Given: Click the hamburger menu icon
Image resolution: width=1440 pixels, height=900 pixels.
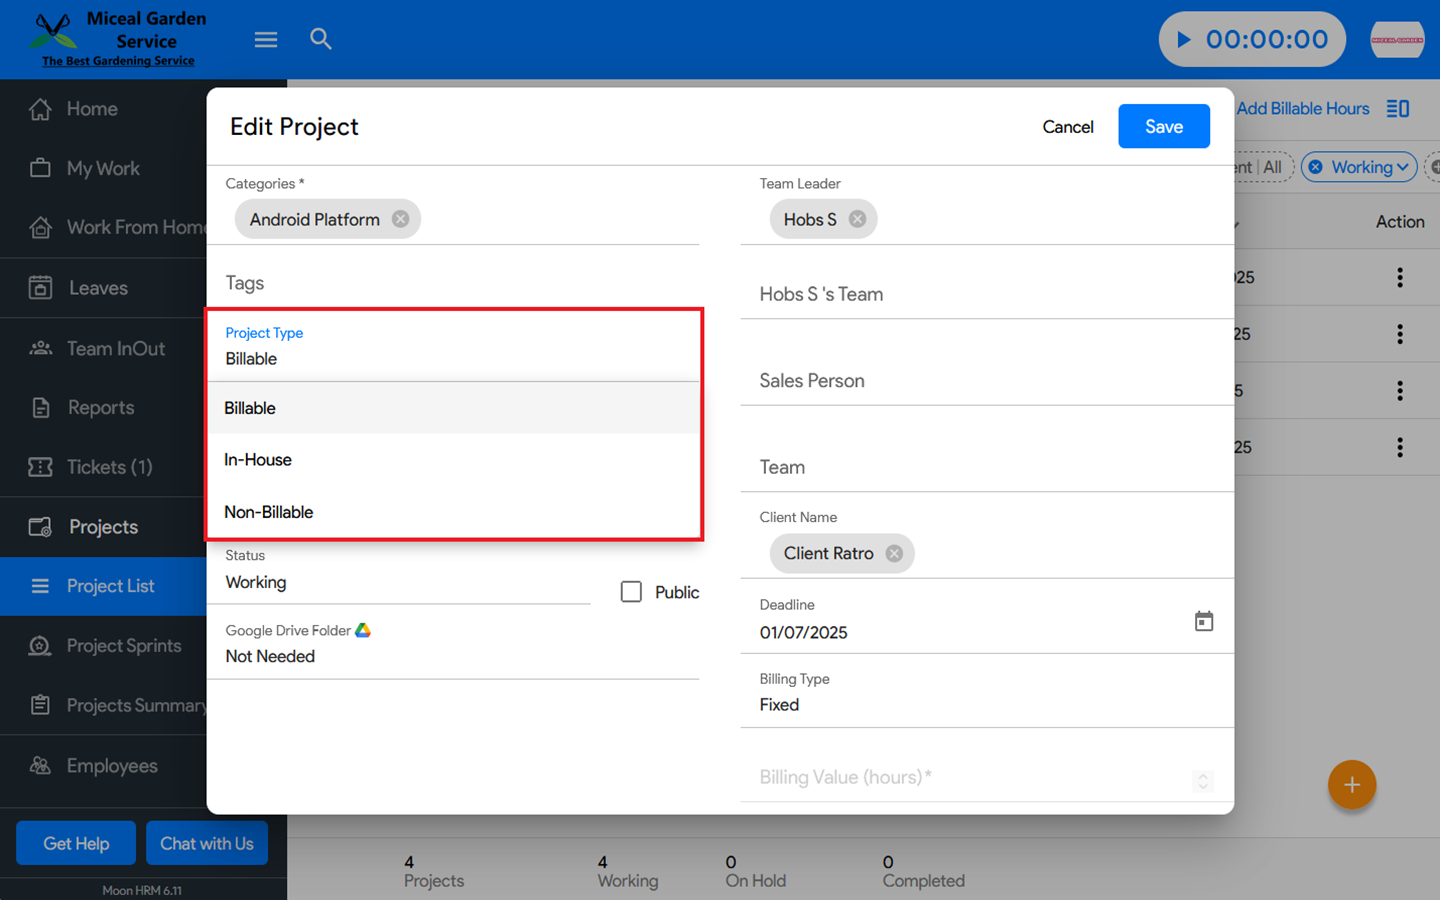Looking at the screenshot, I should pyautogui.click(x=265, y=40).
